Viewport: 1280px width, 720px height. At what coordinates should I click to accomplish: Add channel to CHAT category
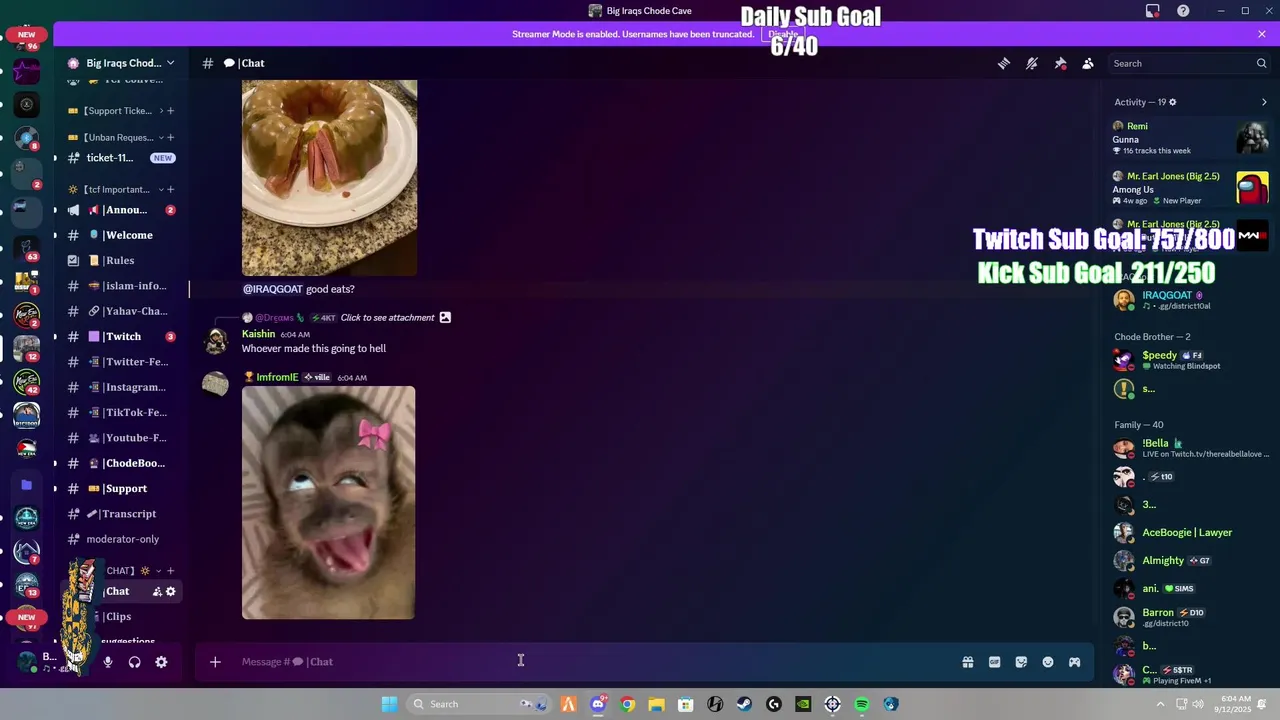170,570
